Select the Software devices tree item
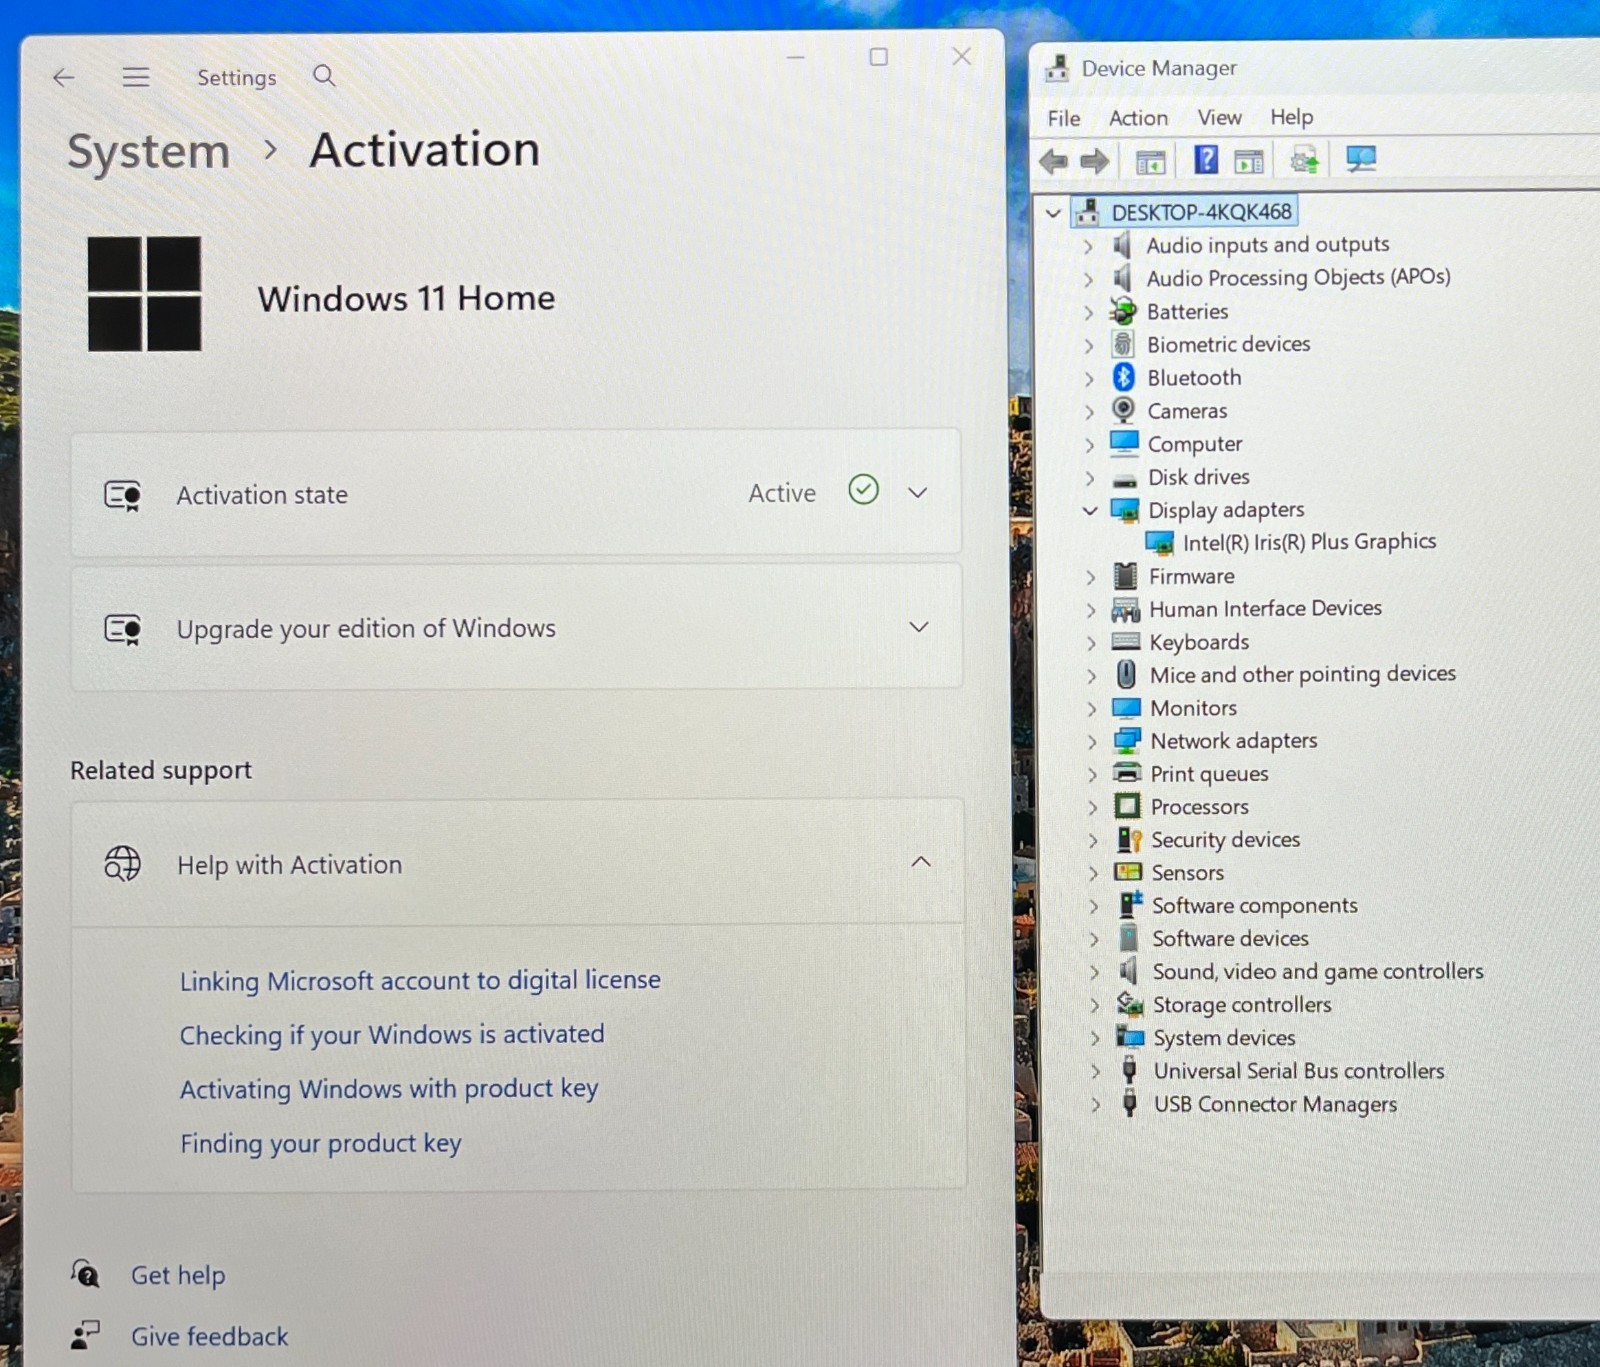1600x1367 pixels. (x=1230, y=938)
